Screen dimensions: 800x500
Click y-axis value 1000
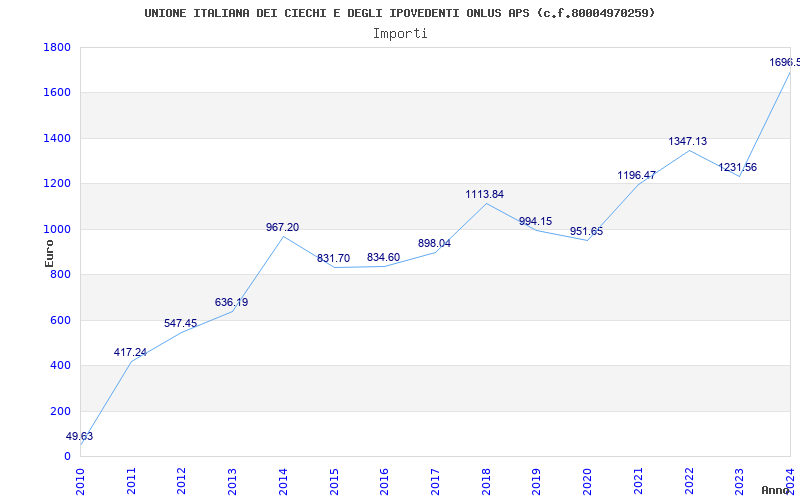pyautogui.click(x=57, y=229)
